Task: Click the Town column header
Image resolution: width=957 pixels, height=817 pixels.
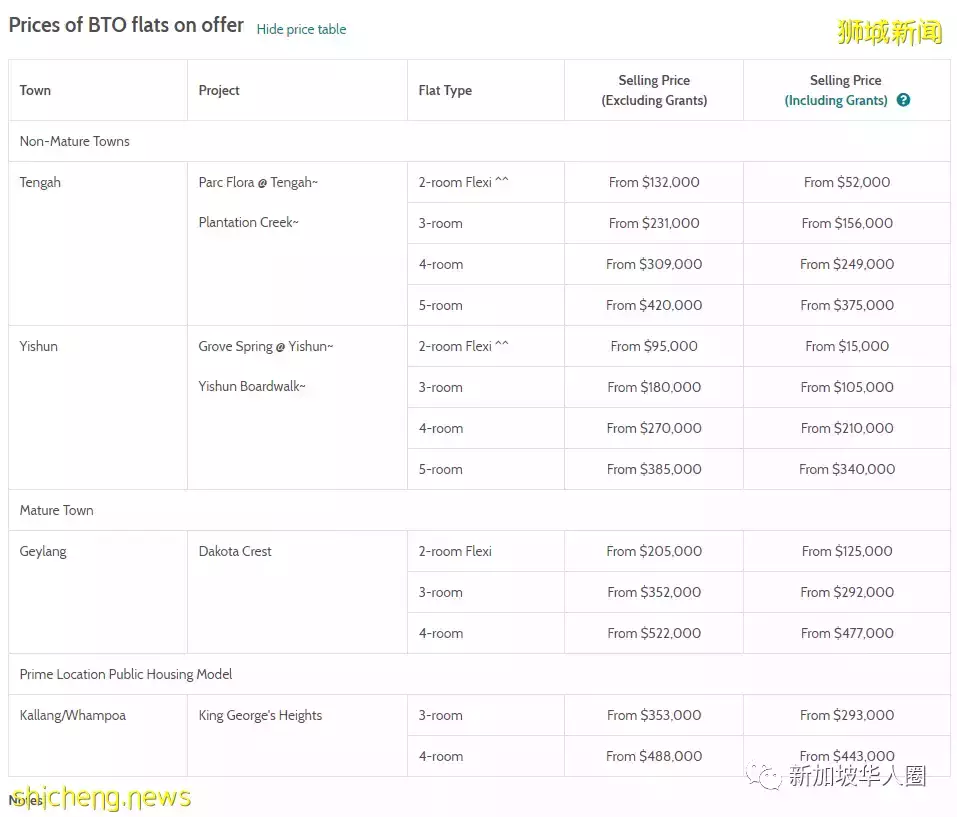Action: [35, 90]
